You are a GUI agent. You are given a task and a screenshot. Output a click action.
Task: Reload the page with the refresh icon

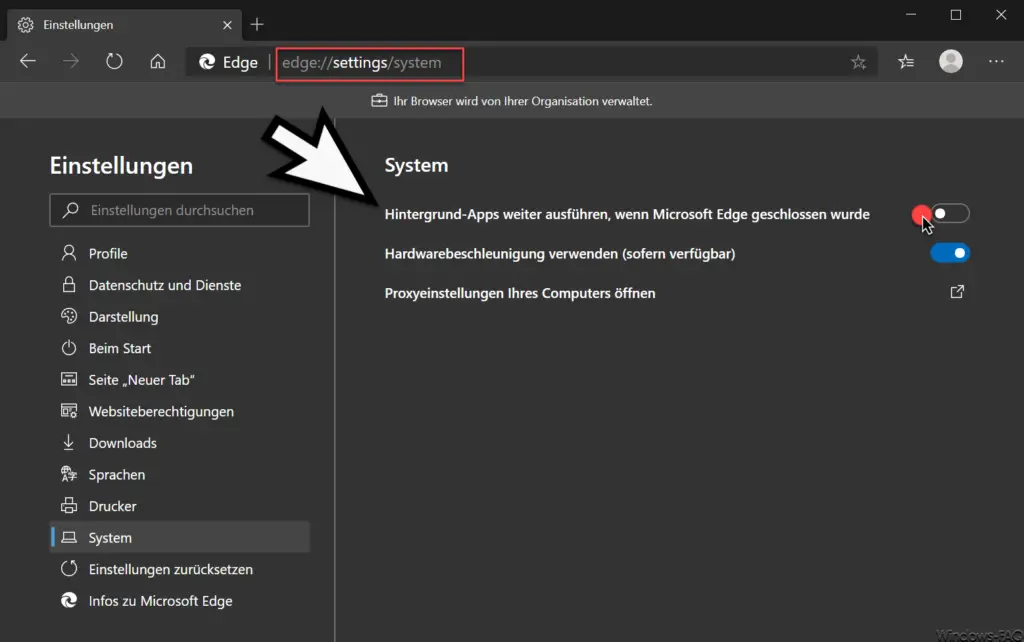click(x=114, y=61)
